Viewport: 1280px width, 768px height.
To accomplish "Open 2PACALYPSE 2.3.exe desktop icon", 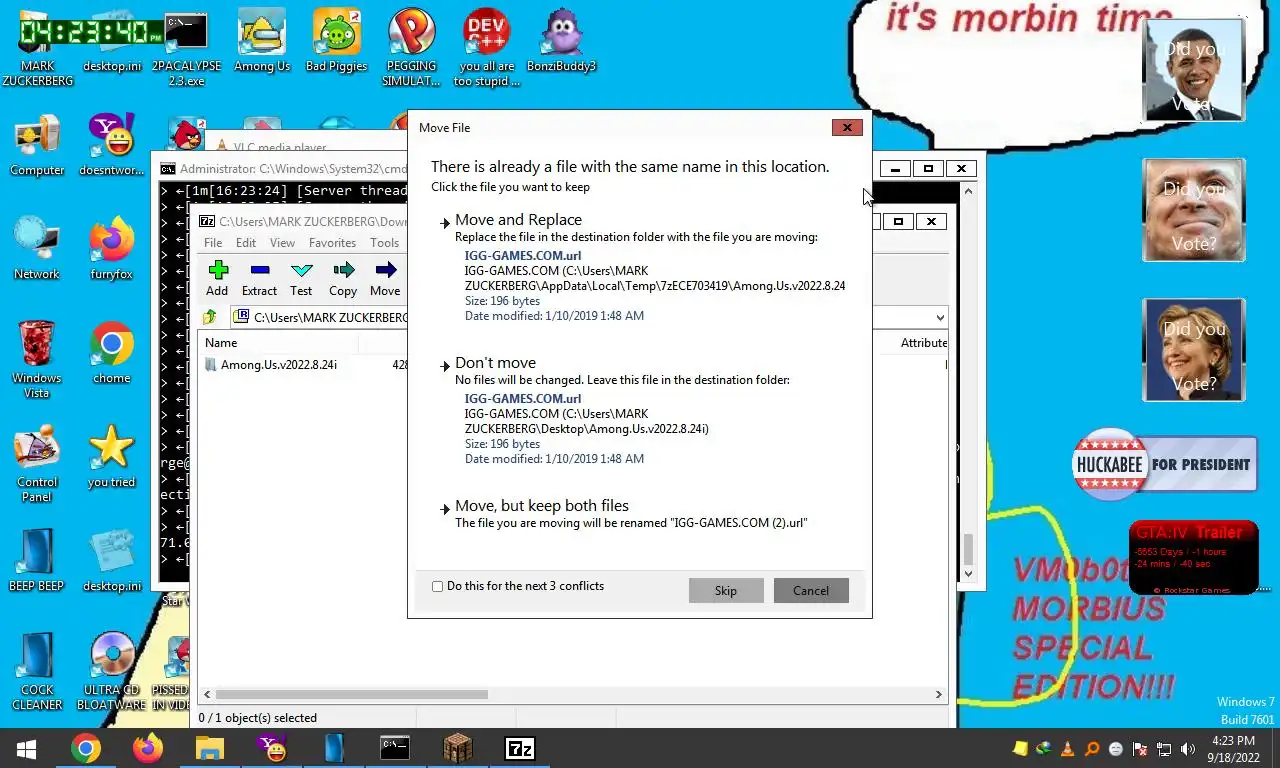I will click(x=187, y=48).
